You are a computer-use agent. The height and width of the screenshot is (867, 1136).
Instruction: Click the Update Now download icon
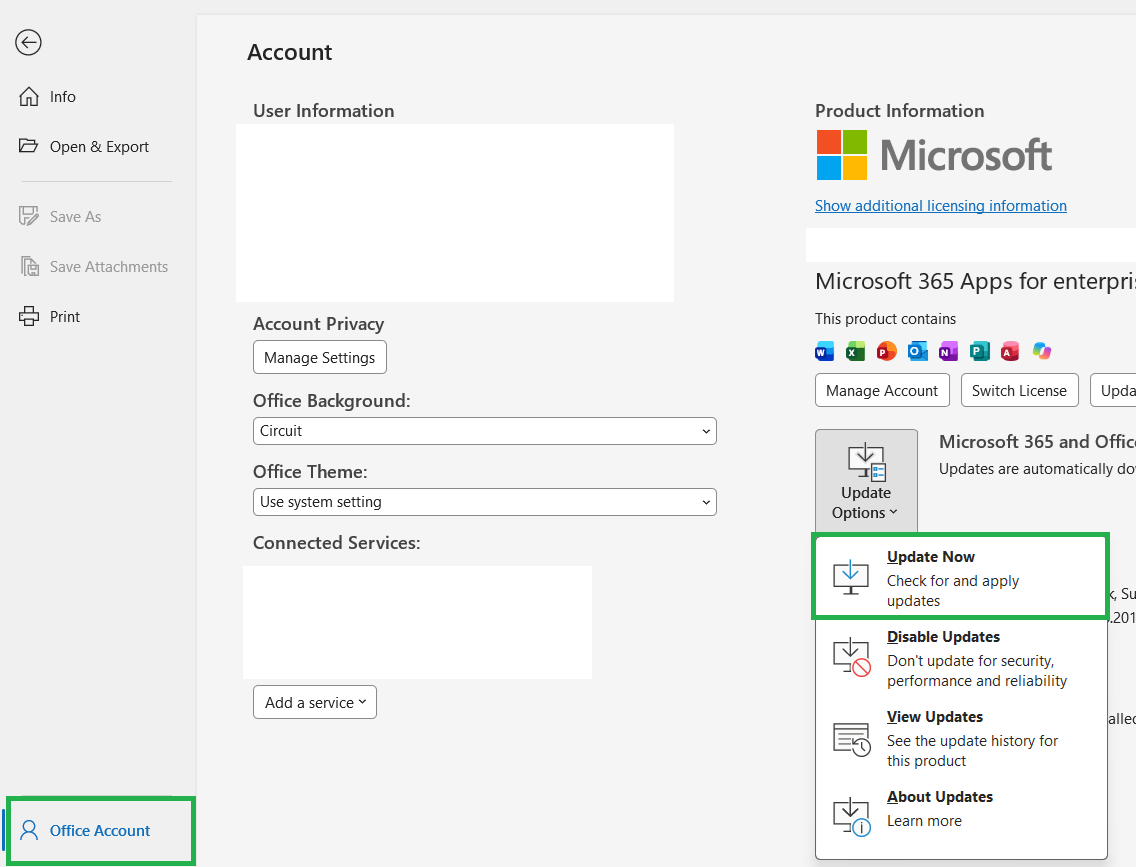[x=851, y=577]
